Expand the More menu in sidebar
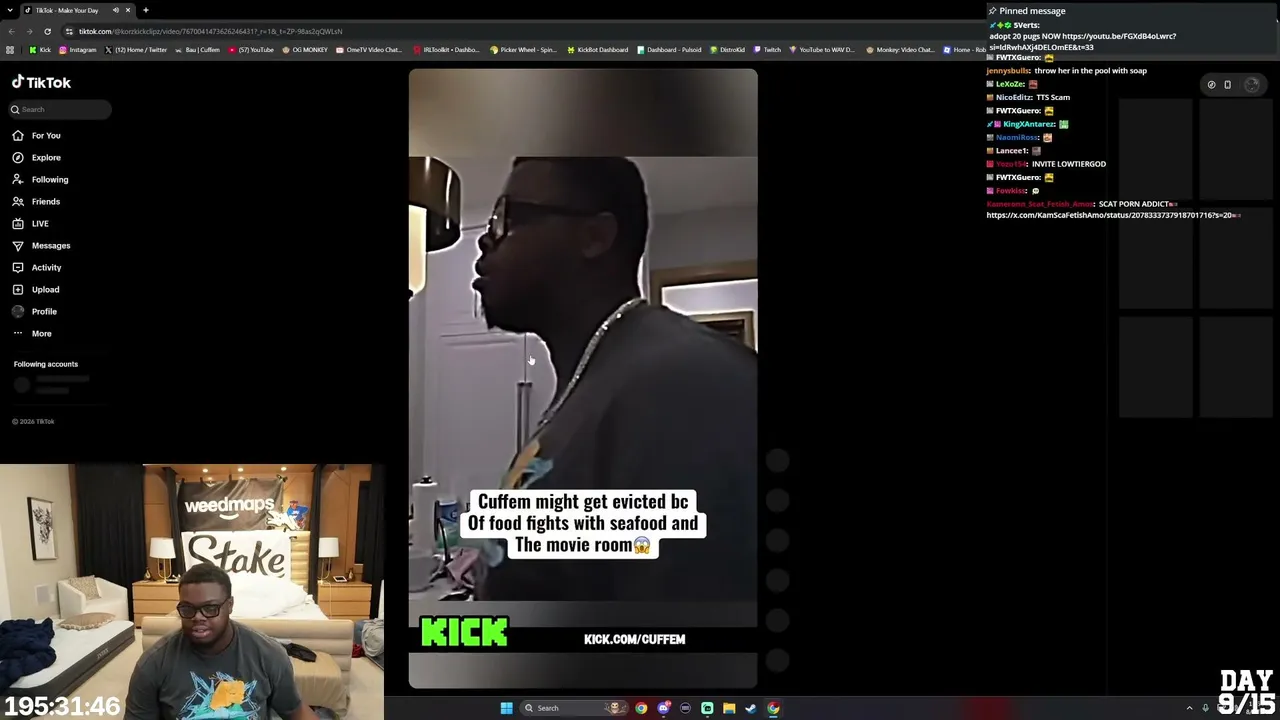Screen dimensions: 1280x720 [32, 334]
